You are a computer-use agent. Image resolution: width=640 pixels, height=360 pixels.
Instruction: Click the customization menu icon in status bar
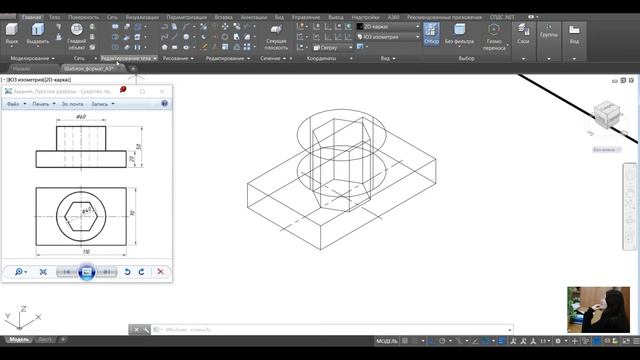[635, 341]
